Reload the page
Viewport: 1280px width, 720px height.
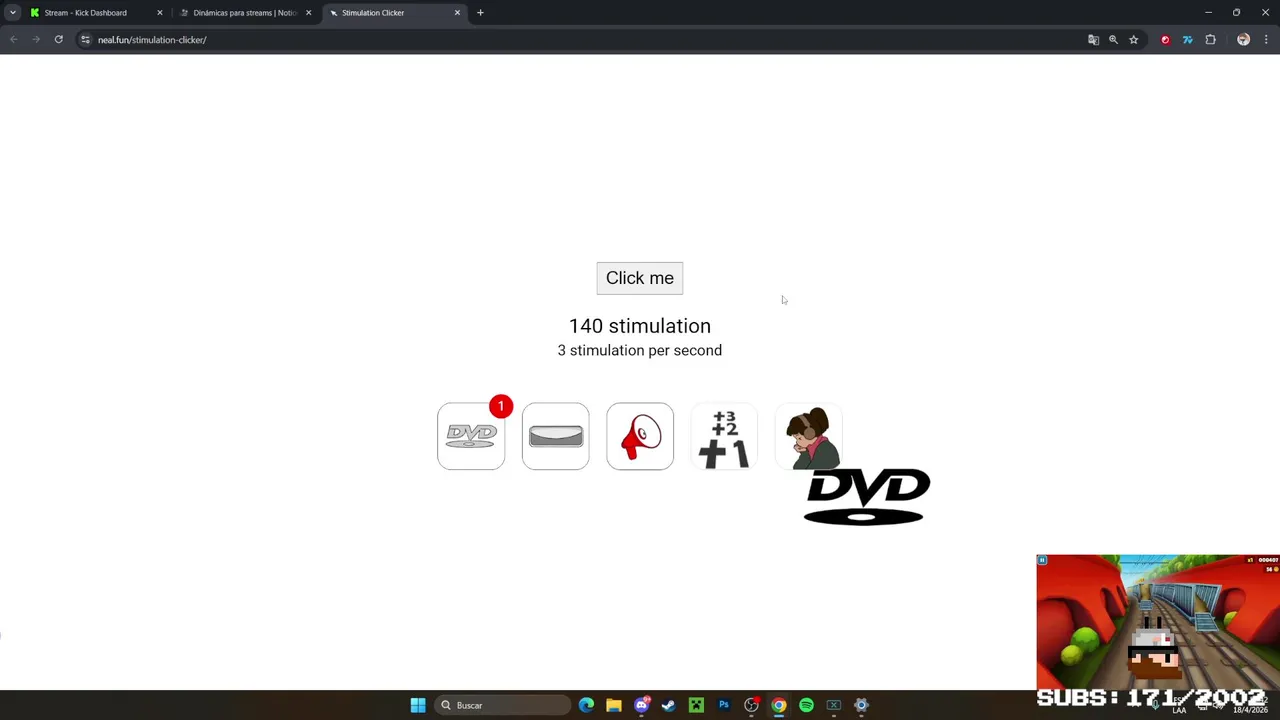point(59,40)
